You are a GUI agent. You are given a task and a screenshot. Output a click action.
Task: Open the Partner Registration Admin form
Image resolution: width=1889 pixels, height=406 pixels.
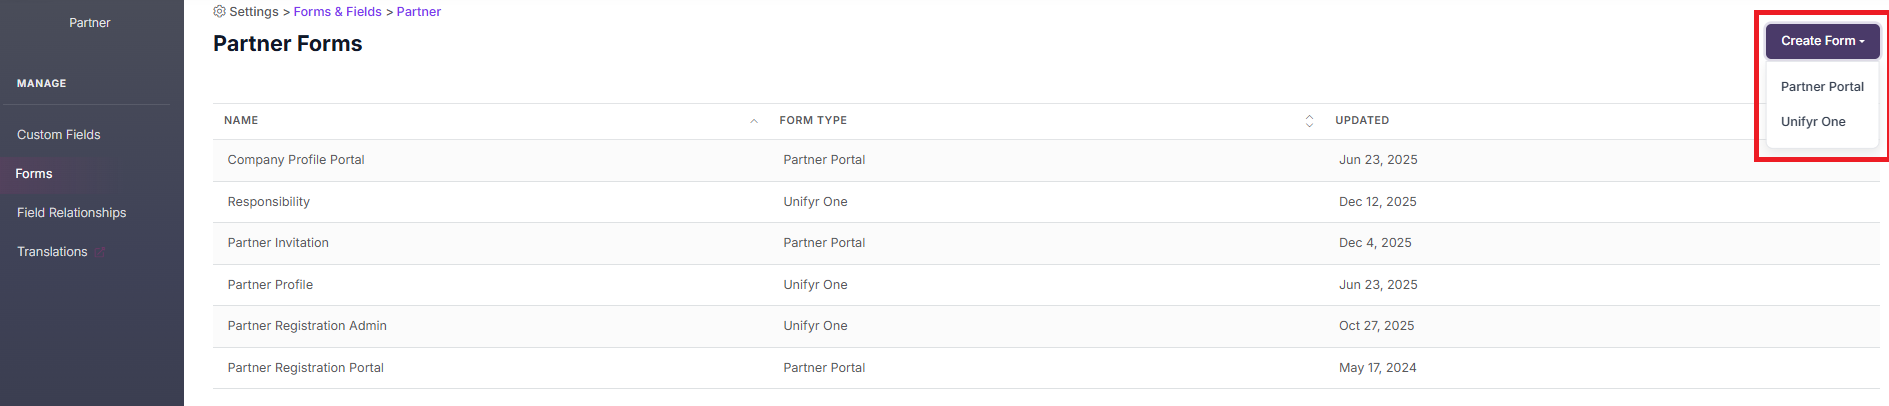point(307,326)
